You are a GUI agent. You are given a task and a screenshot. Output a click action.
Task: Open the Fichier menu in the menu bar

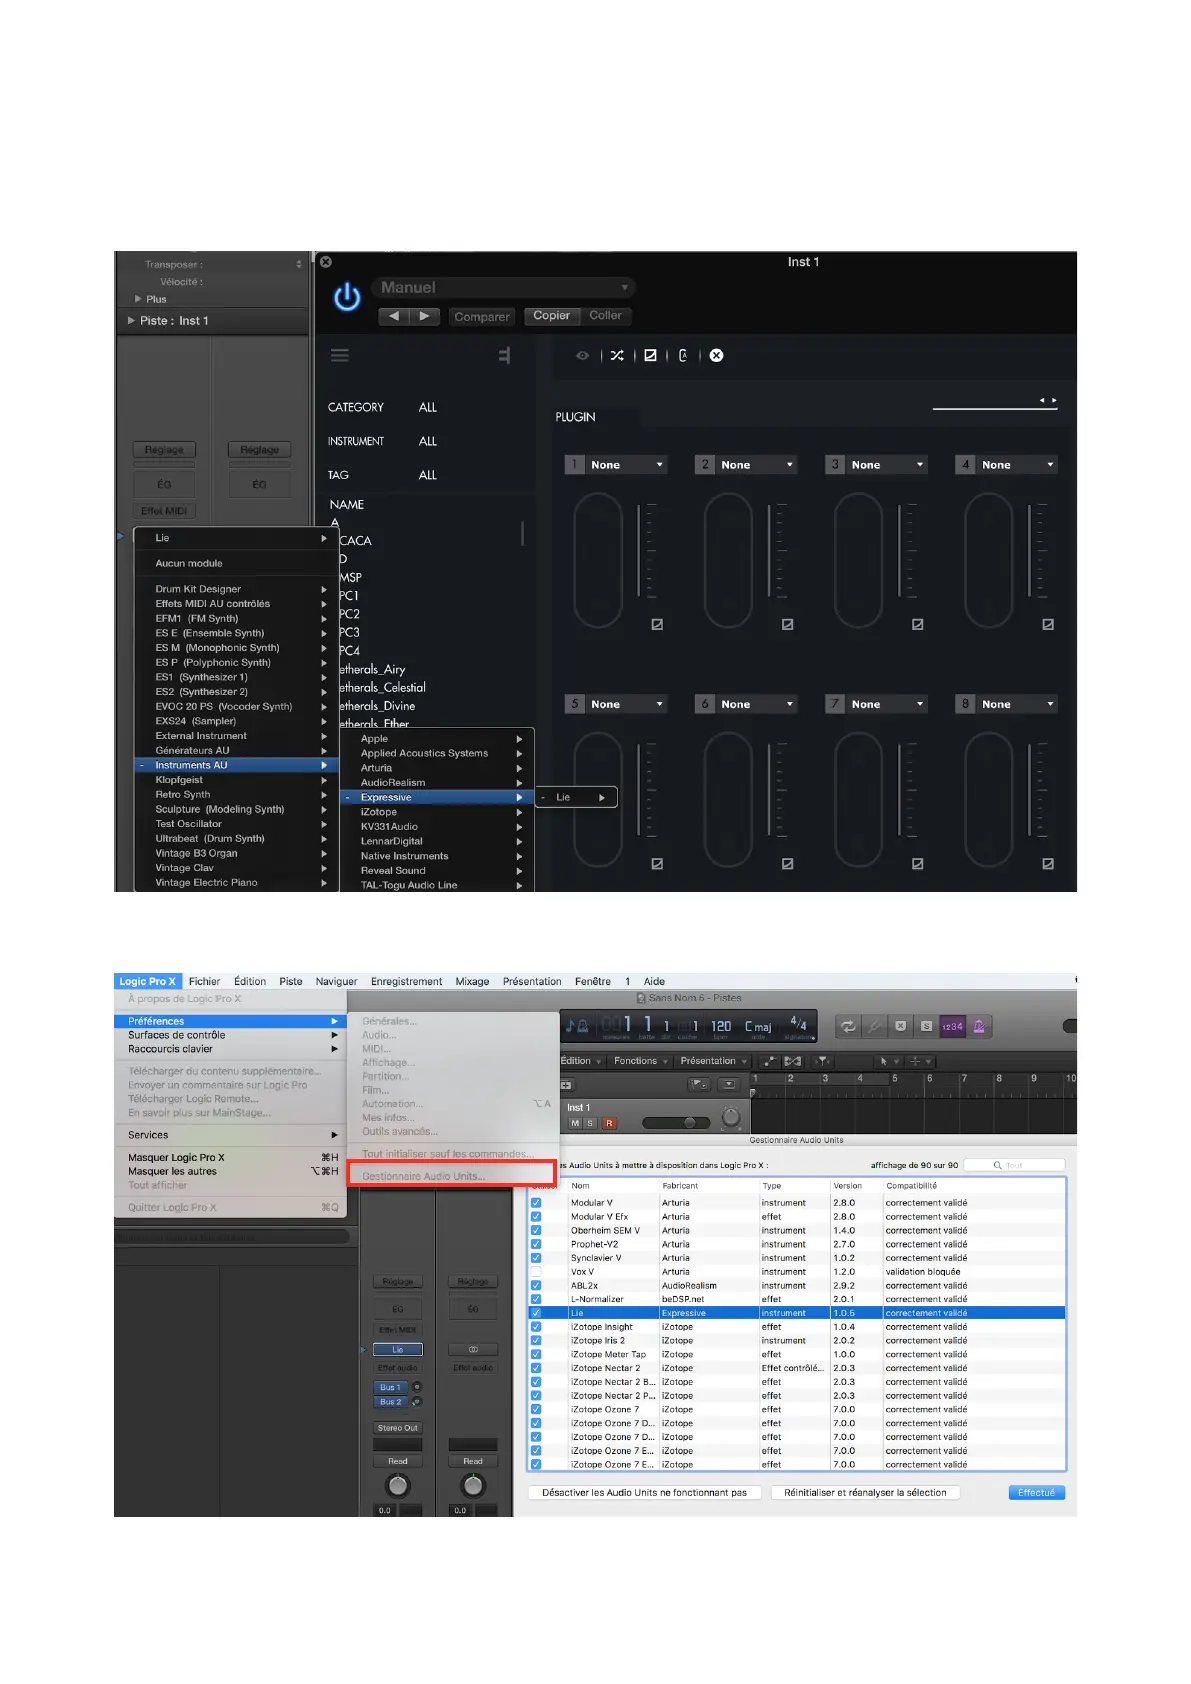(x=204, y=981)
